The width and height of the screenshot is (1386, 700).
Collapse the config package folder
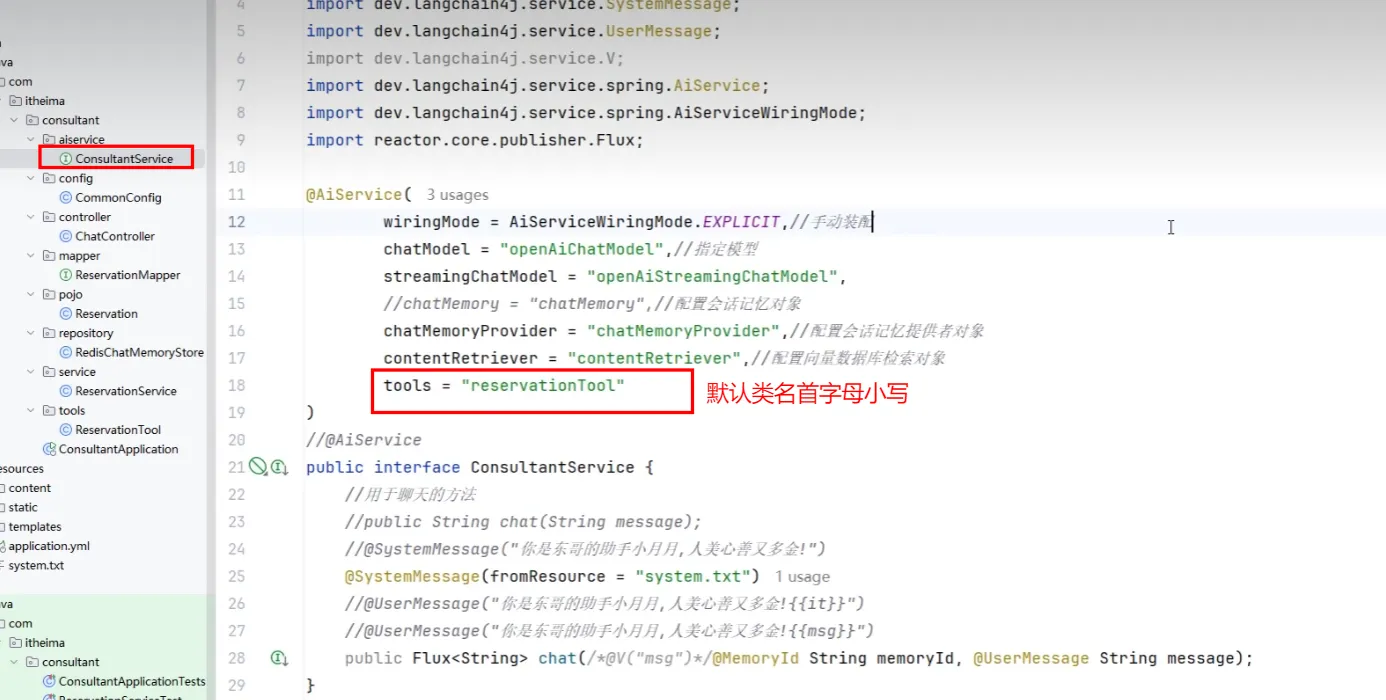[31, 178]
